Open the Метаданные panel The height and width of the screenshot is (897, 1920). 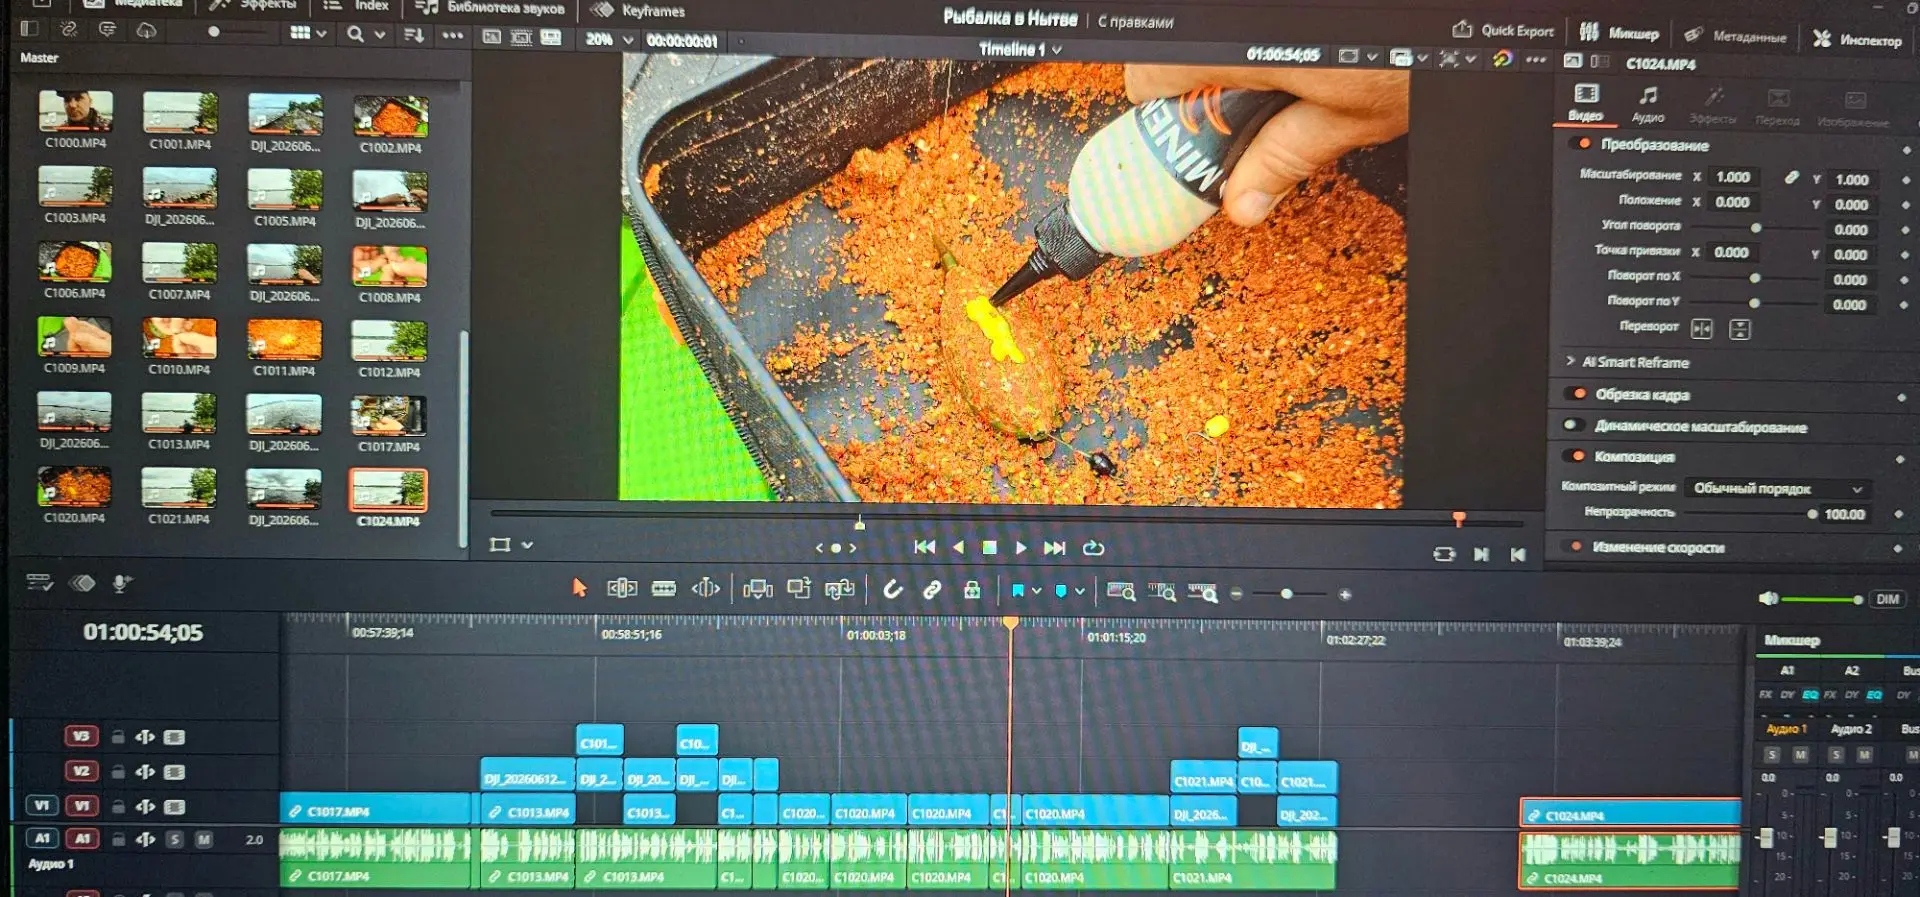tap(1735, 36)
